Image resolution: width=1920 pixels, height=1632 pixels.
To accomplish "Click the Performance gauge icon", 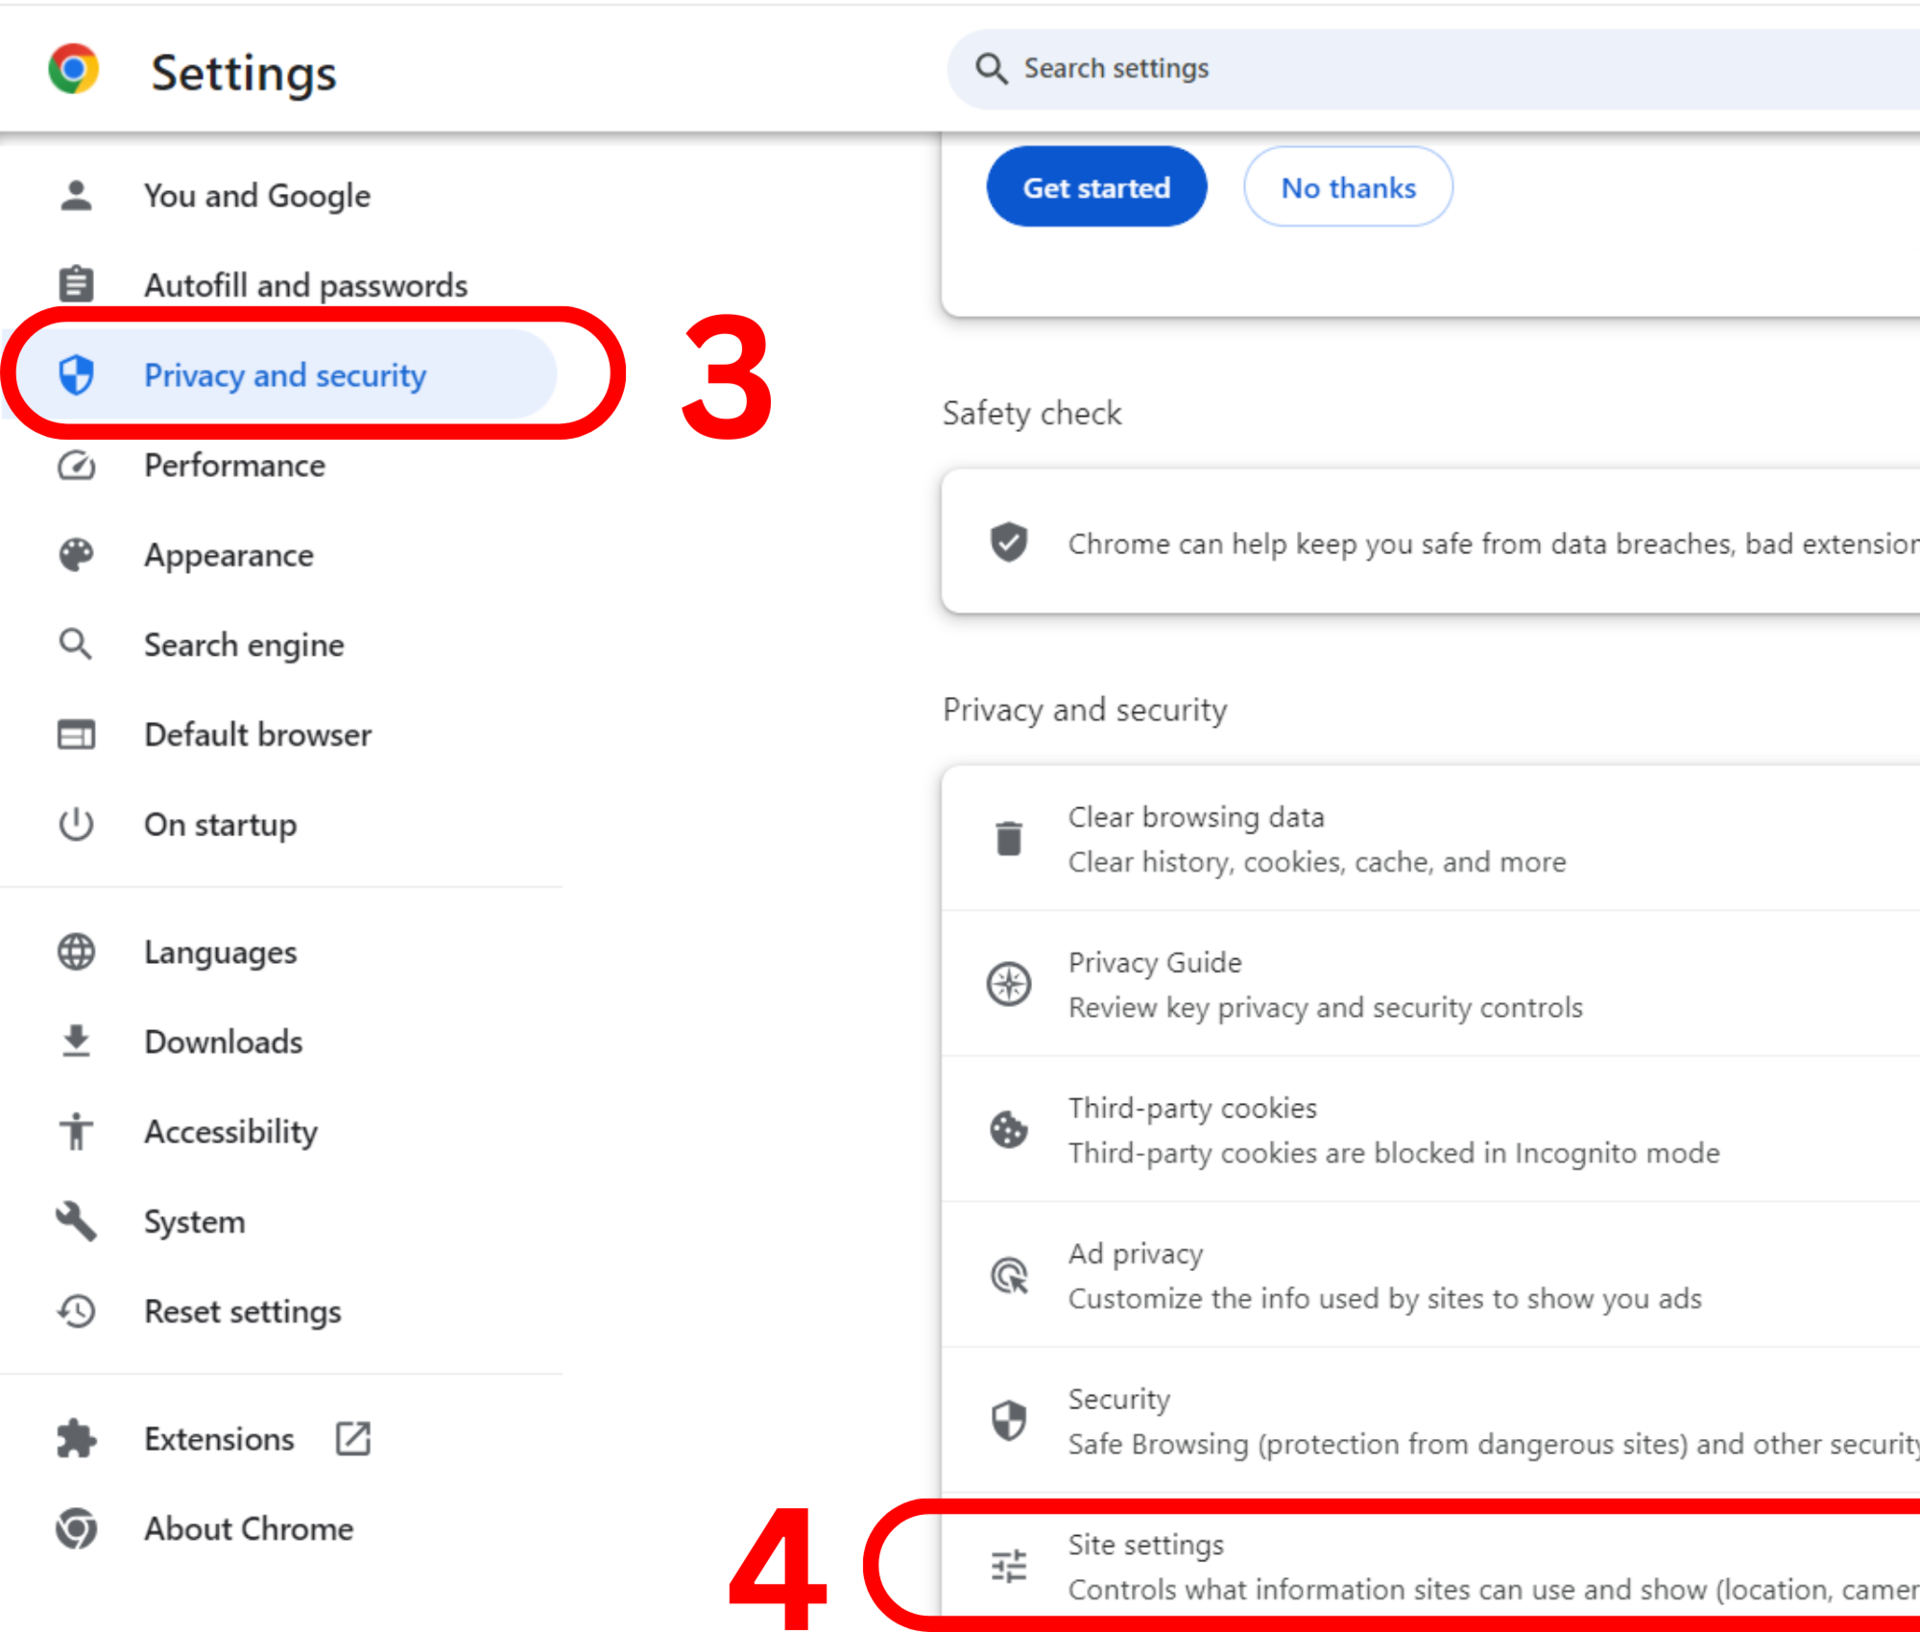I will 77,465.
